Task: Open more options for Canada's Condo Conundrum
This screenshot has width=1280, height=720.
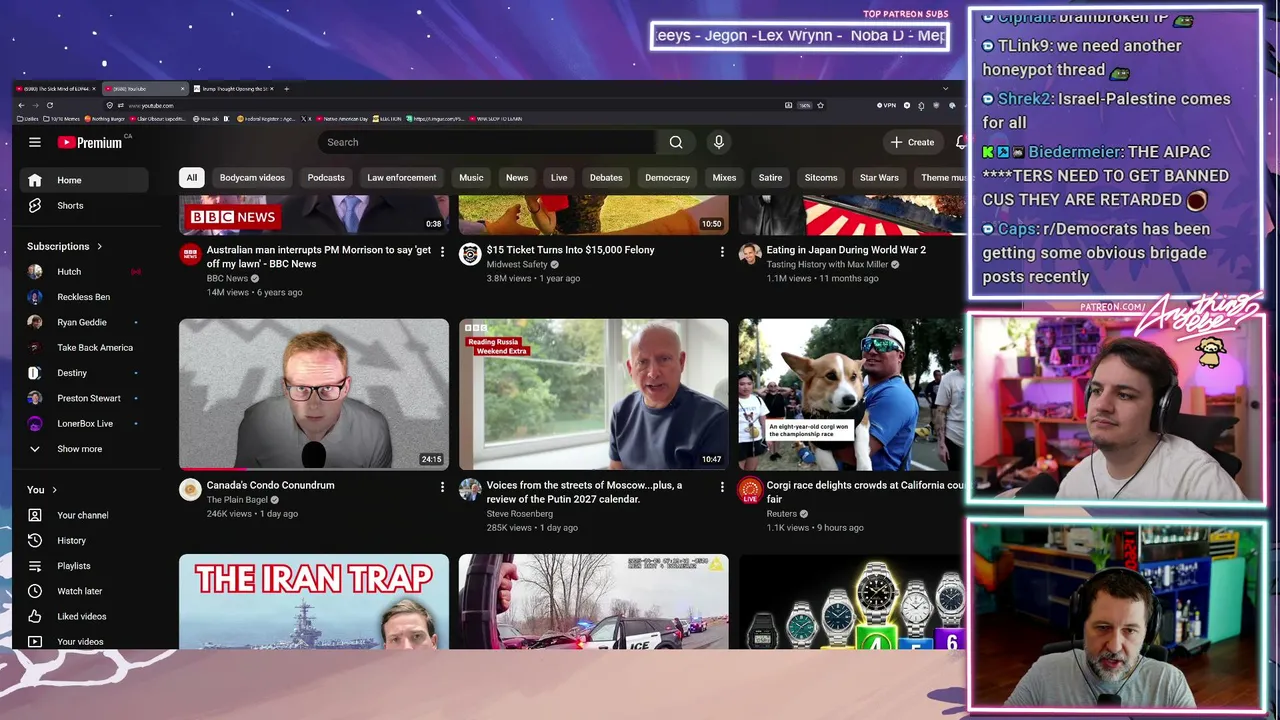Action: [x=442, y=487]
